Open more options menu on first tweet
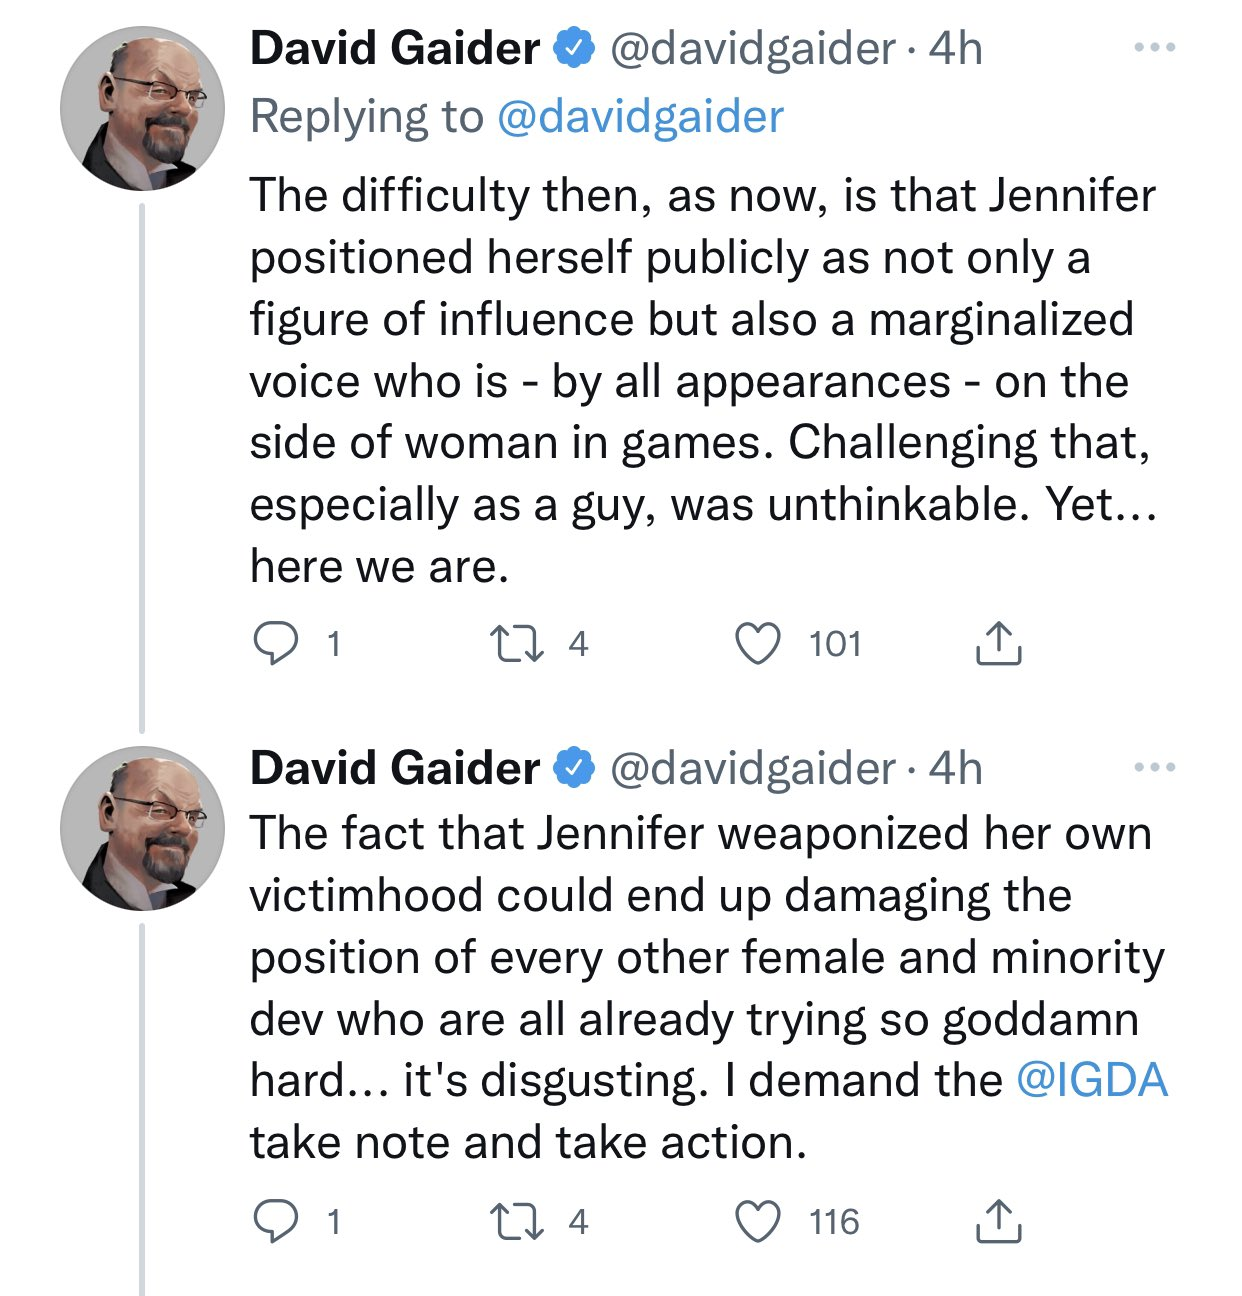This screenshot has height=1296, width=1242. [x=1155, y=48]
